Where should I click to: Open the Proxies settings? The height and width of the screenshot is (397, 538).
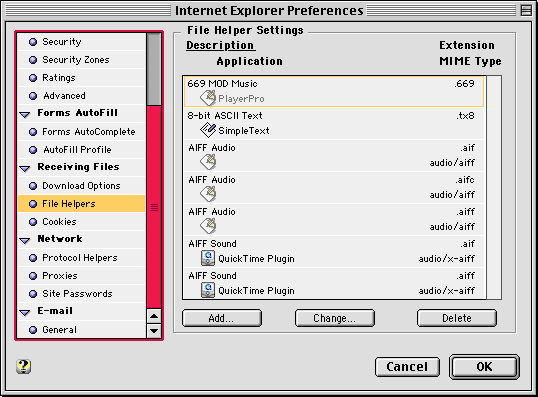click(x=82, y=276)
